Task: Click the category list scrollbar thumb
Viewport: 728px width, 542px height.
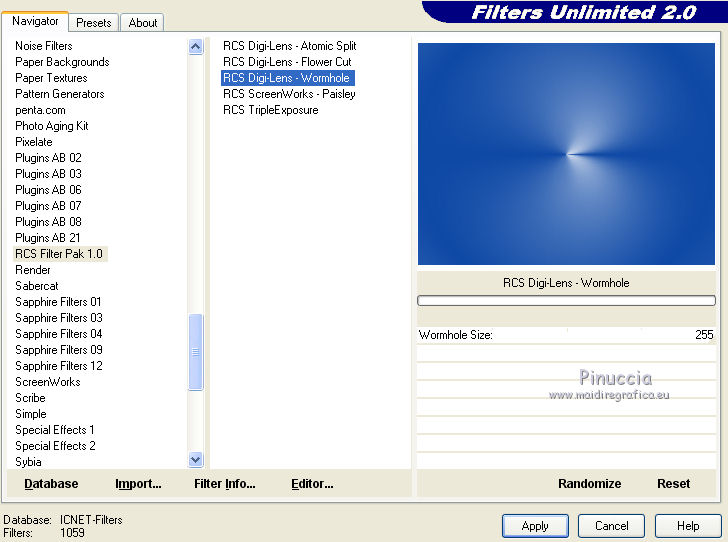Action: (x=195, y=352)
